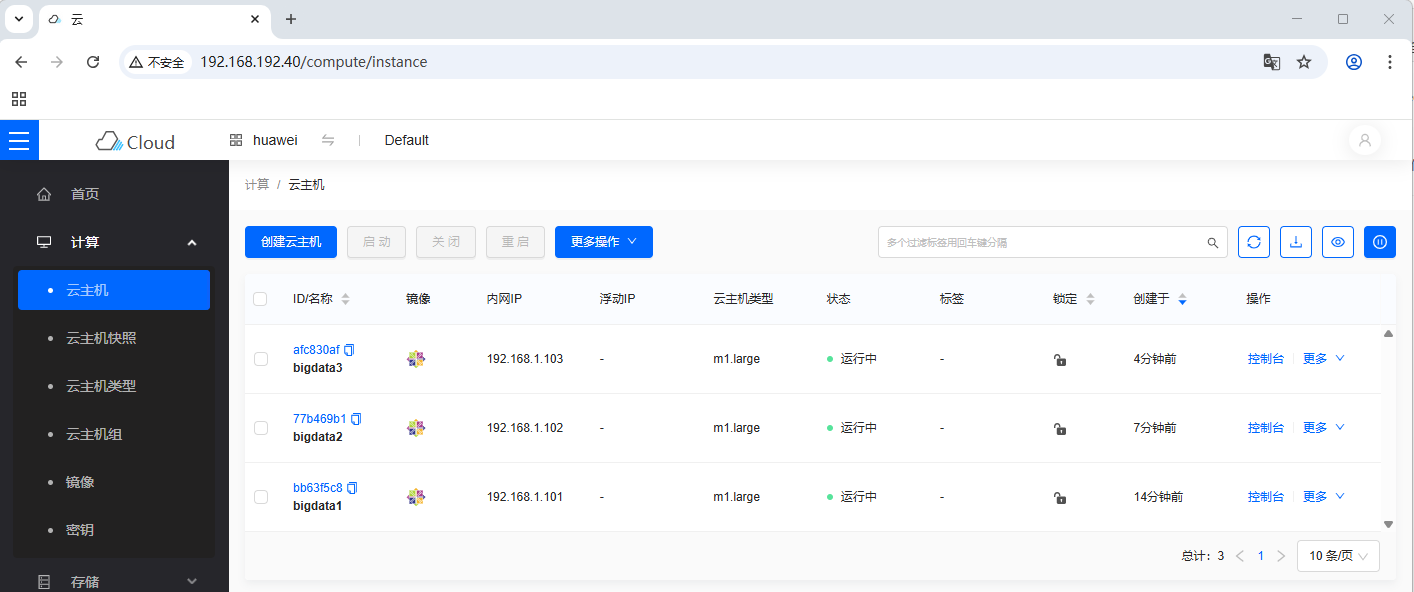
Task: Check the bigdata3 row checkbox
Action: pyautogui.click(x=261, y=359)
